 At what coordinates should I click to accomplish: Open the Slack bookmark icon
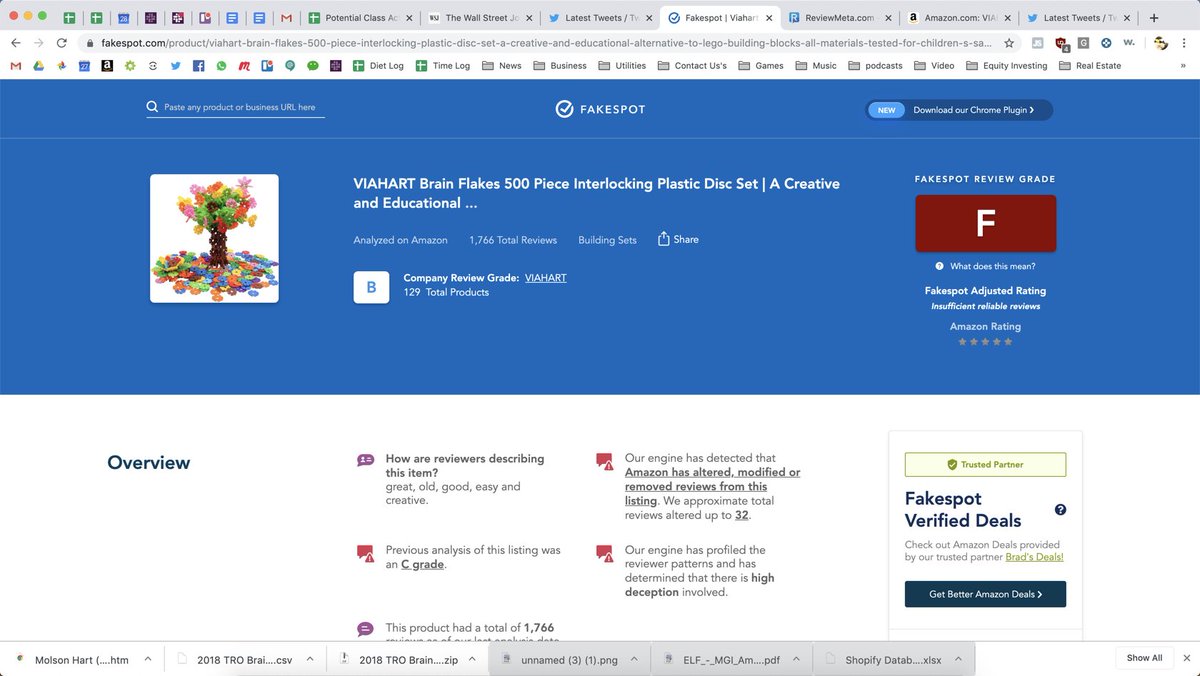pos(336,66)
